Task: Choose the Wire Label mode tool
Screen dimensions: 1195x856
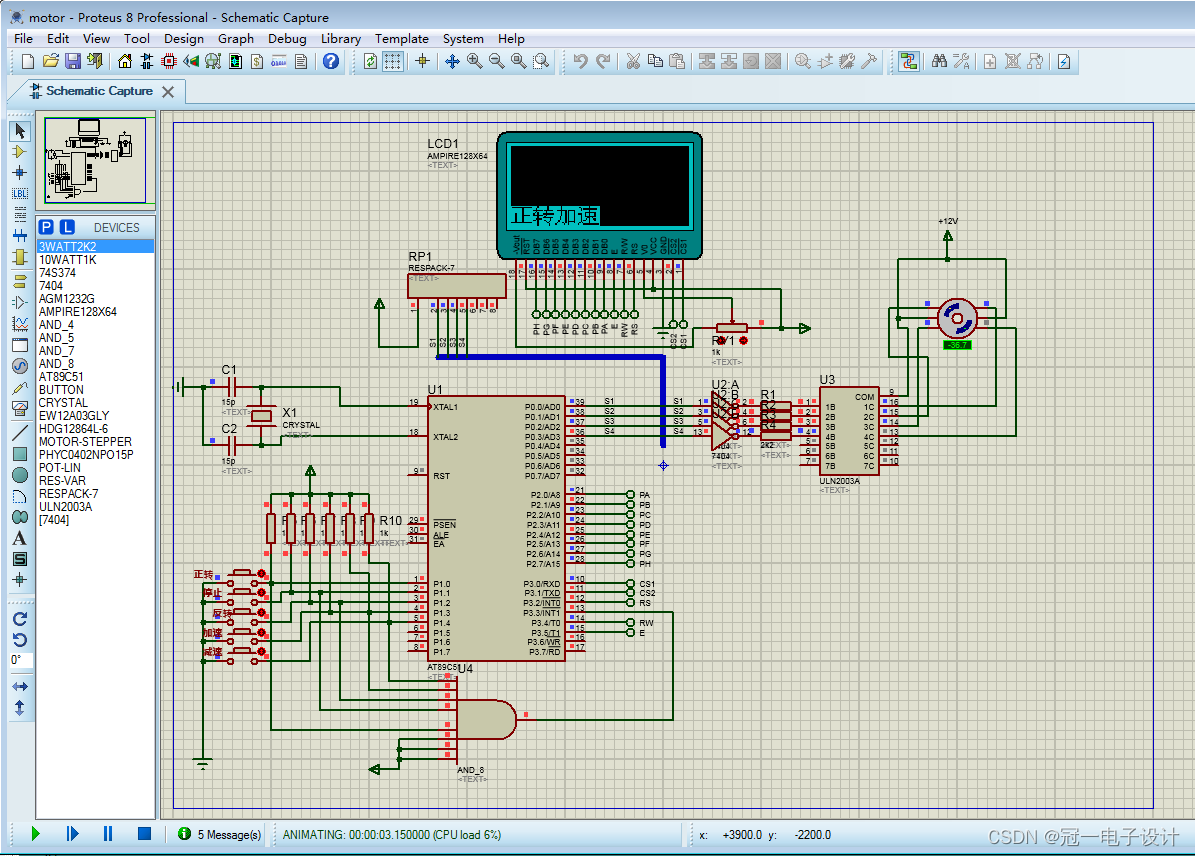Action: tap(20, 194)
